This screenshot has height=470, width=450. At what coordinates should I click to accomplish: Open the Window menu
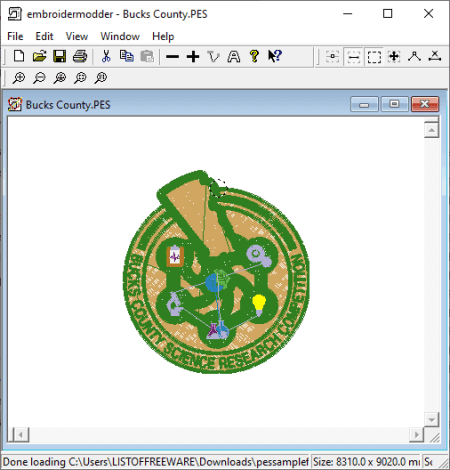120,36
